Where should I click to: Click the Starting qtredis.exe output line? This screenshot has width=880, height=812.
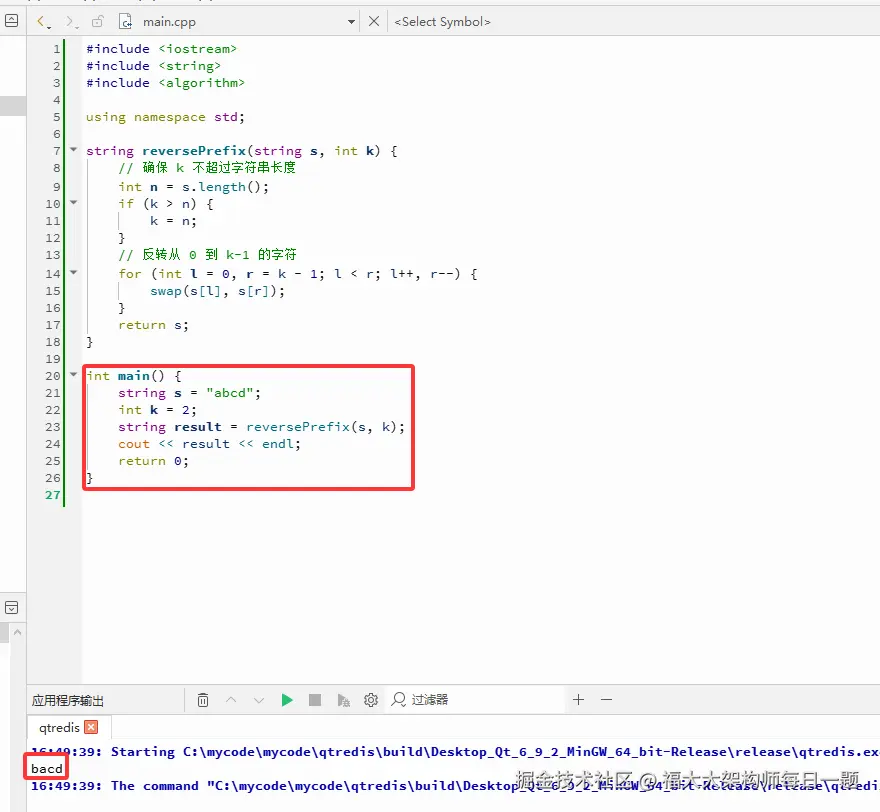click(x=455, y=752)
